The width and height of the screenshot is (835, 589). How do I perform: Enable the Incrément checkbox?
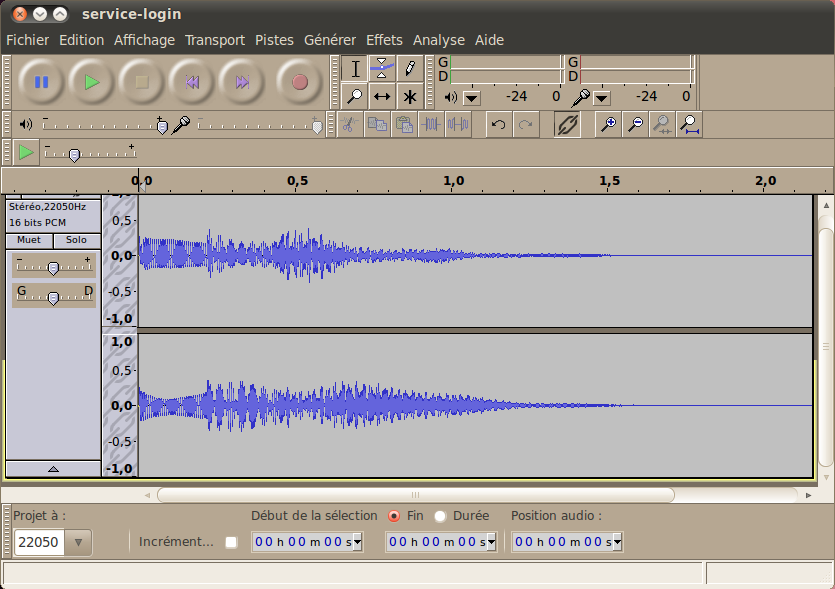232,542
